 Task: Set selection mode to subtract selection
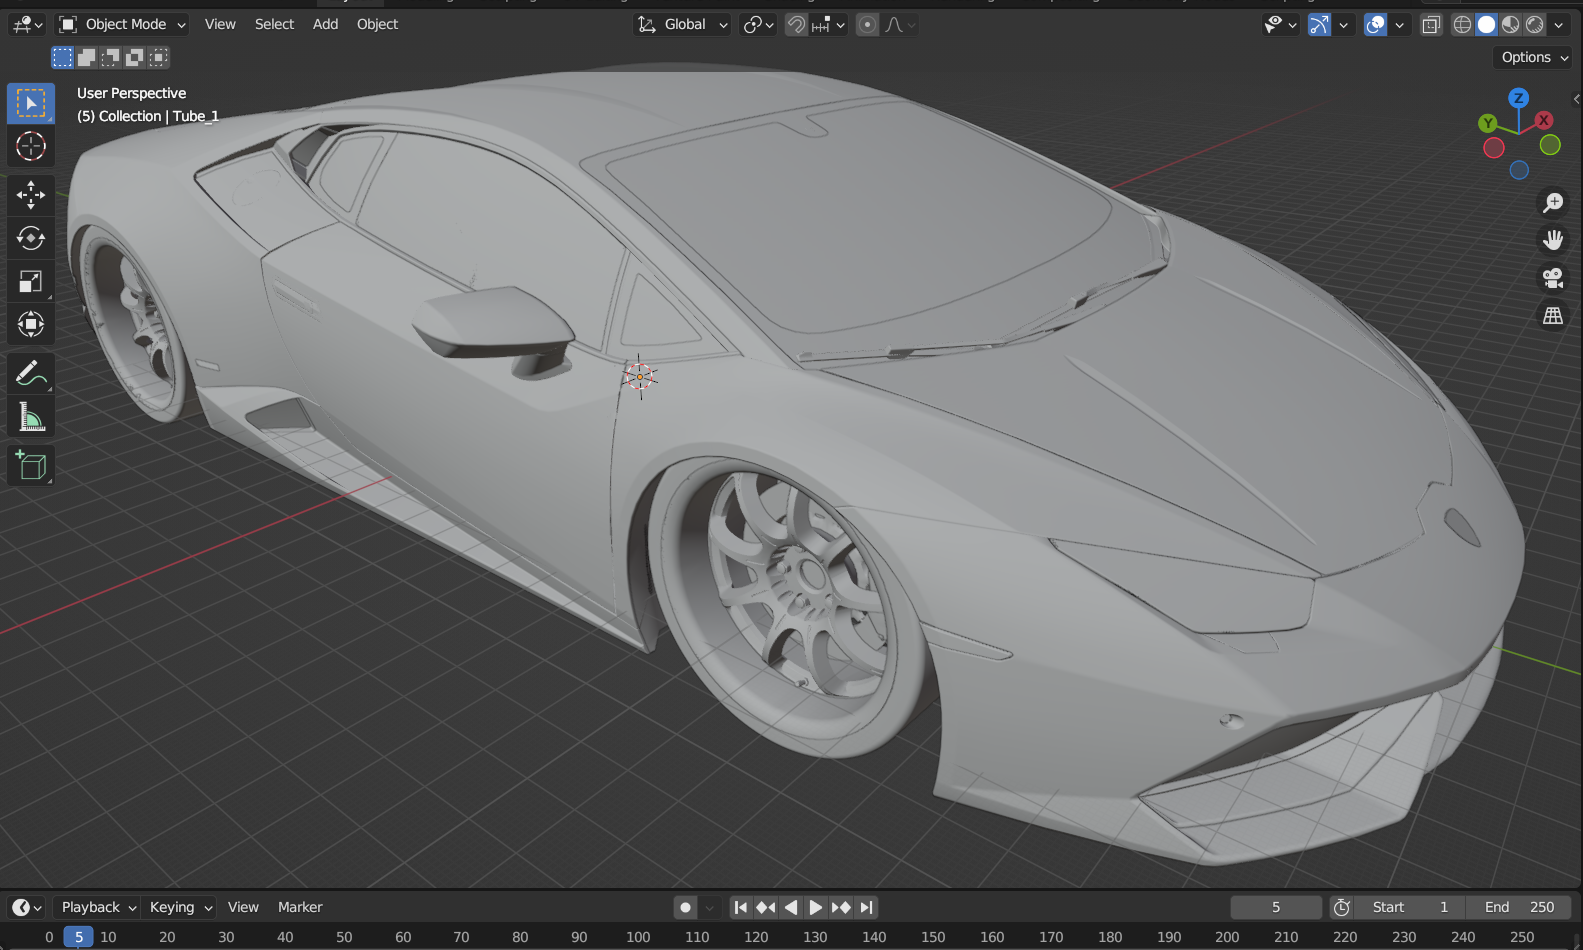(x=110, y=57)
